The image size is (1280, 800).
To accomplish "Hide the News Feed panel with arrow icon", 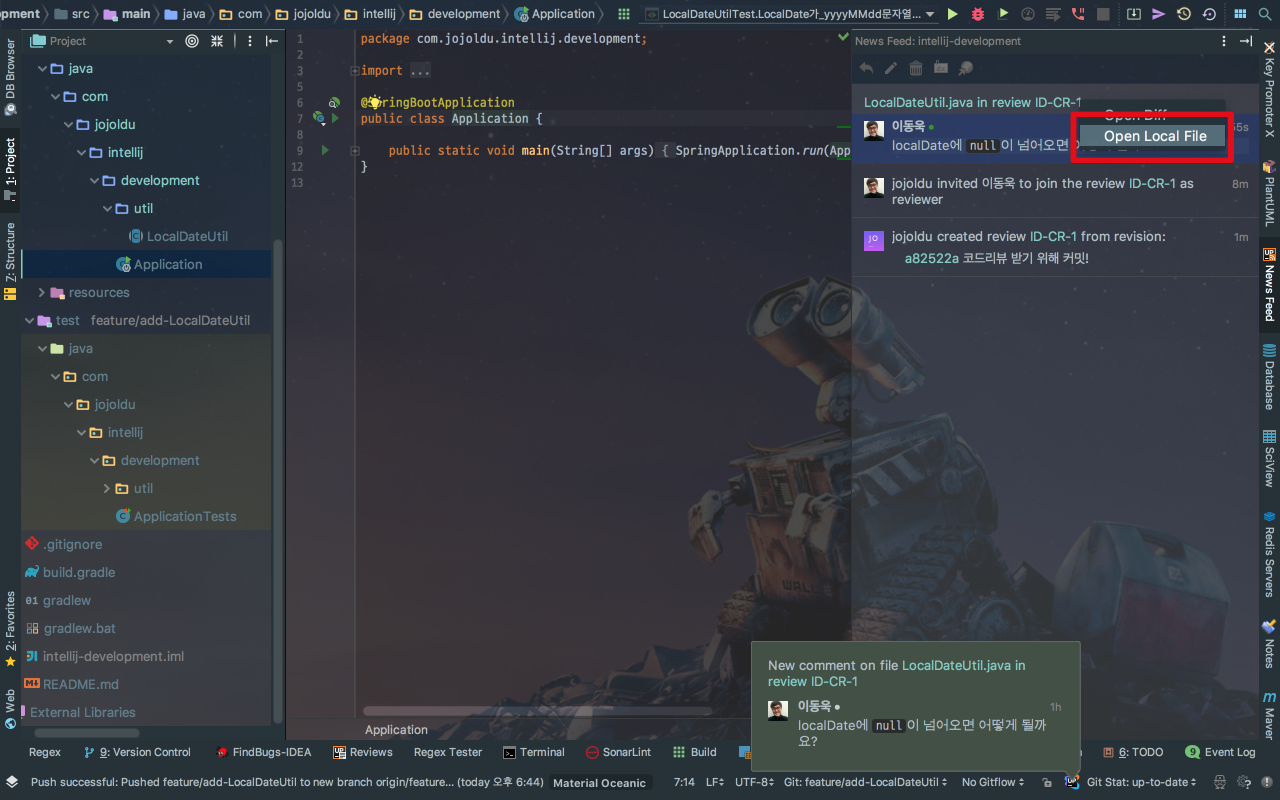I will point(1246,41).
